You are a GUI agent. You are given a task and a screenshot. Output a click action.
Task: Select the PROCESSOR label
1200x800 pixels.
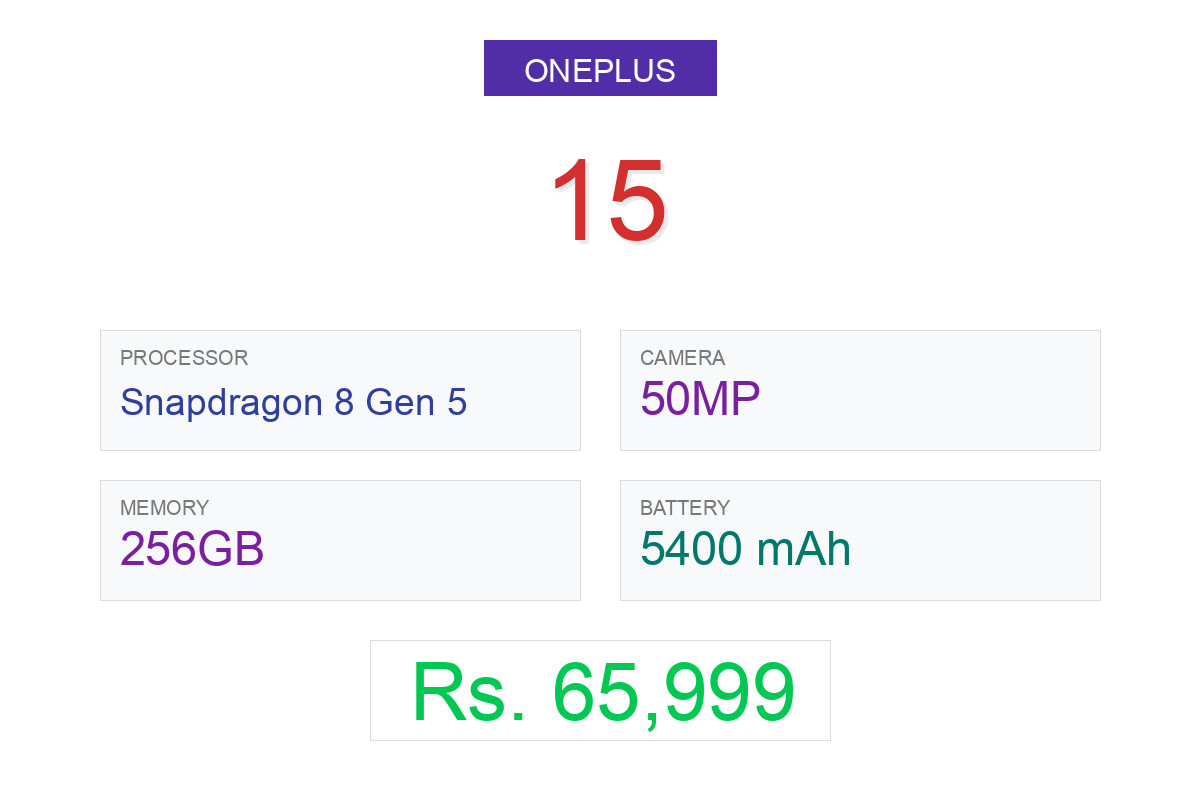(184, 358)
